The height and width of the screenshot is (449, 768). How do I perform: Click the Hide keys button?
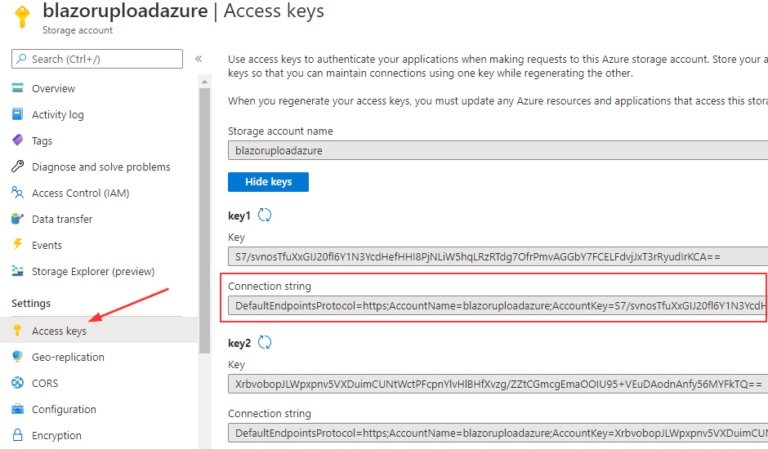[x=268, y=182]
